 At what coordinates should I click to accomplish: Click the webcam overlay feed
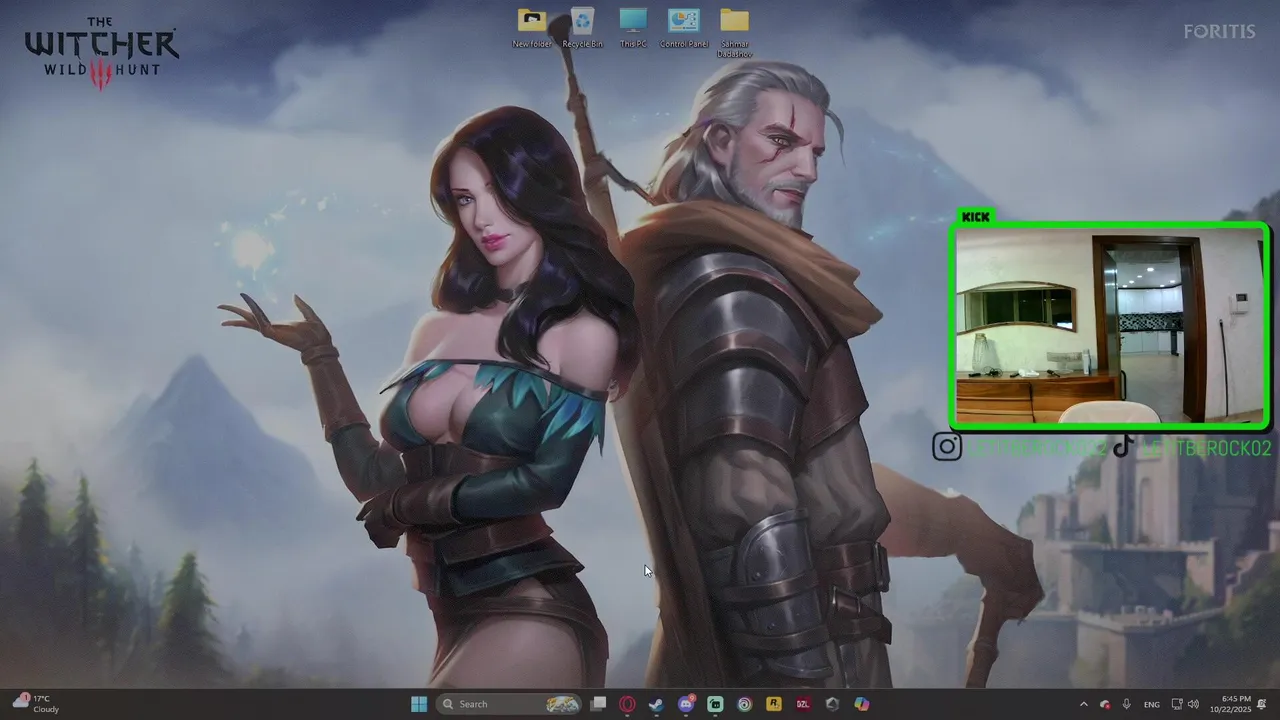pos(1110,326)
